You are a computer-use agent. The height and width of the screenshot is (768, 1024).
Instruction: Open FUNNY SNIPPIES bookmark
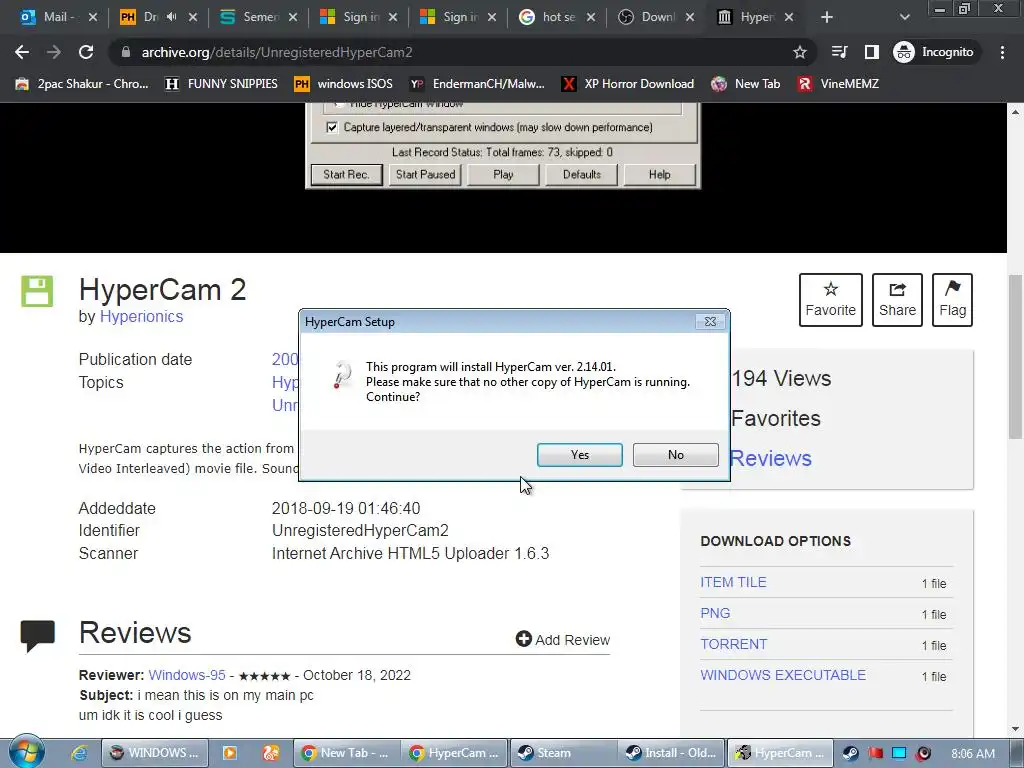coord(221,84)
